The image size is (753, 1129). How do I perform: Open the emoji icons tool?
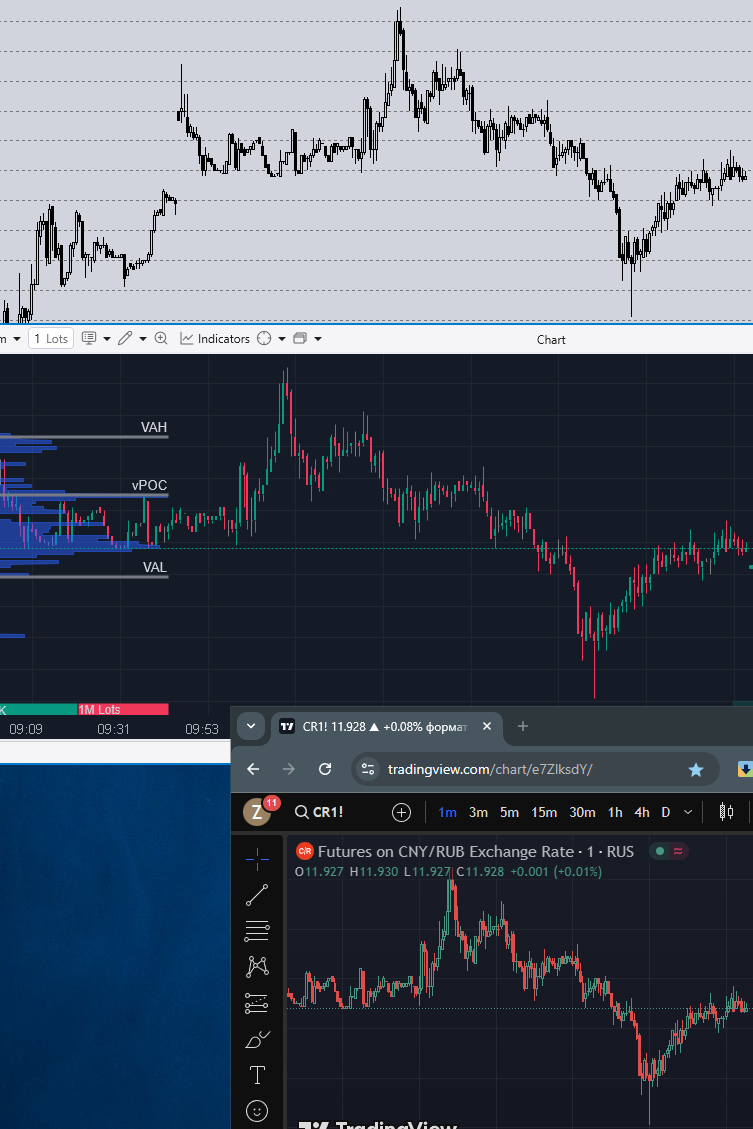click(x=257, y=1111)
